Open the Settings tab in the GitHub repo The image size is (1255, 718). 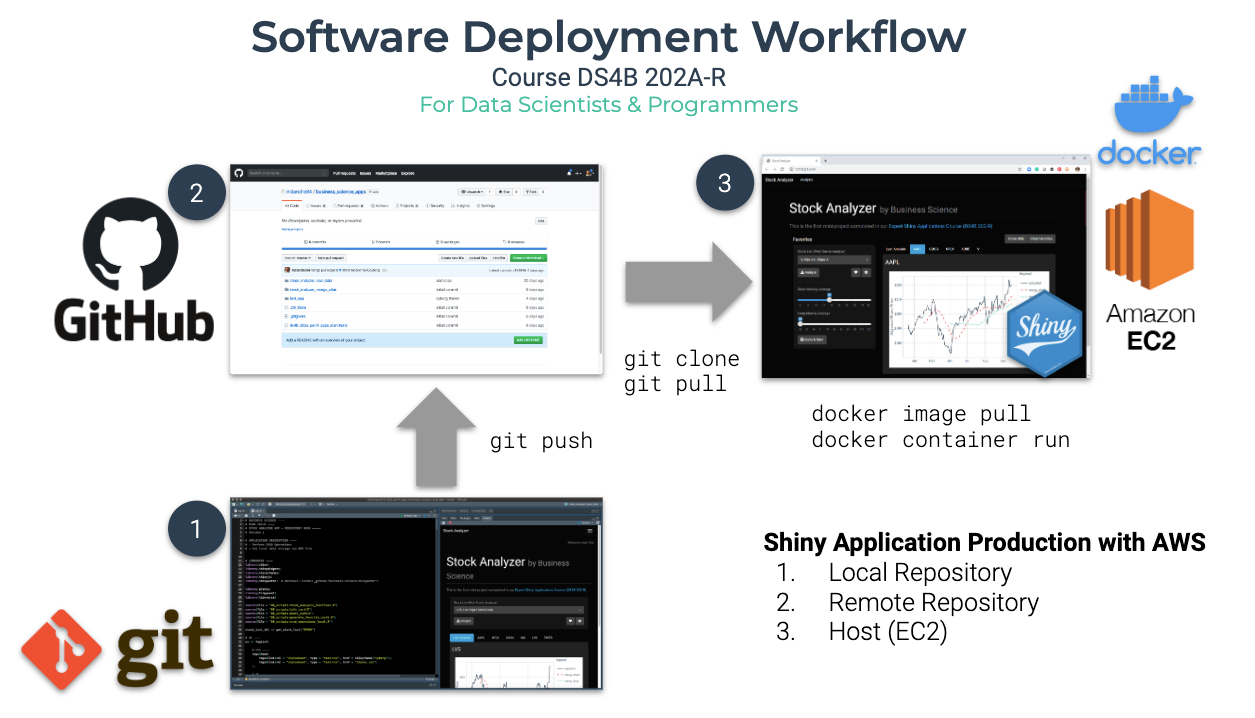484,205
